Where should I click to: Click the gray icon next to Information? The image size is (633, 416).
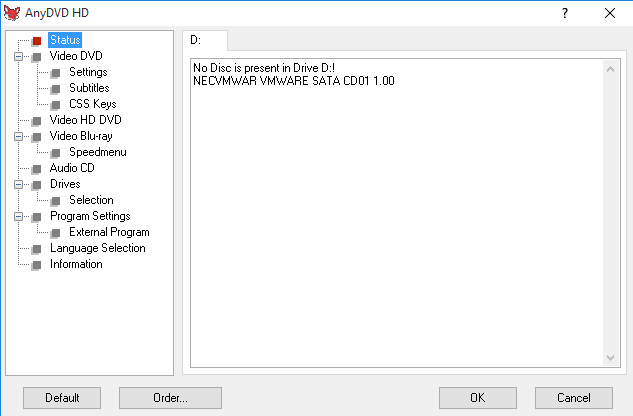(37, 265)
